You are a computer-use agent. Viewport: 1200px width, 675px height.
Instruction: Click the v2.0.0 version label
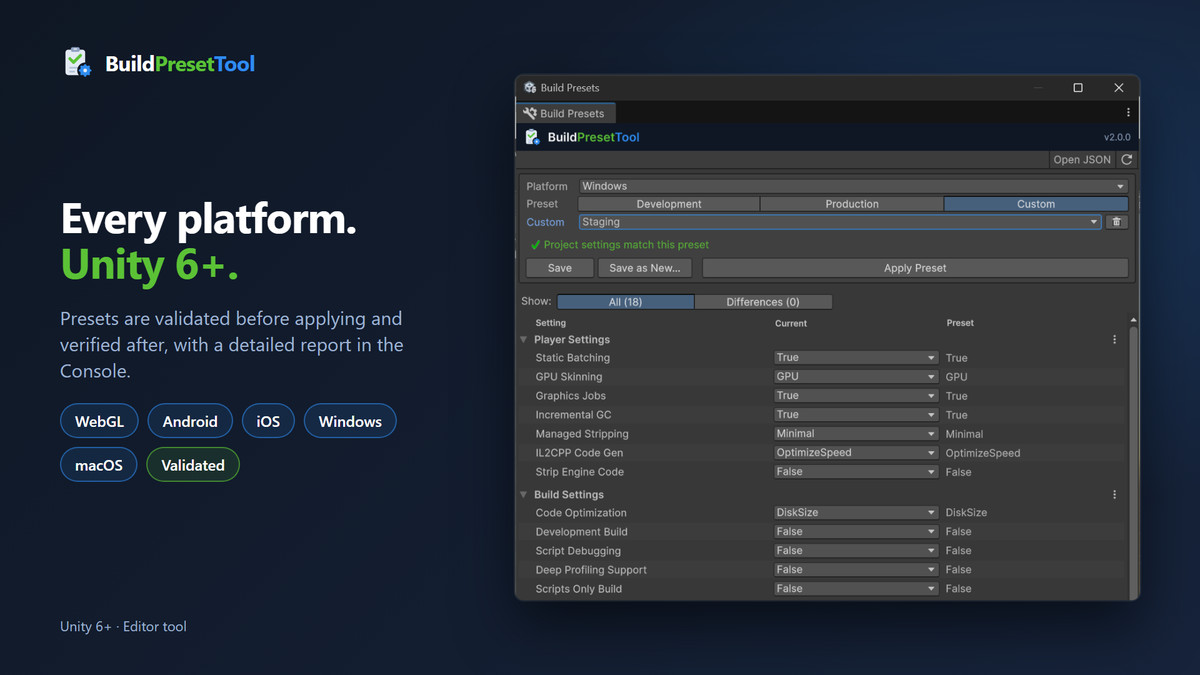click(x=1117, y=137)
